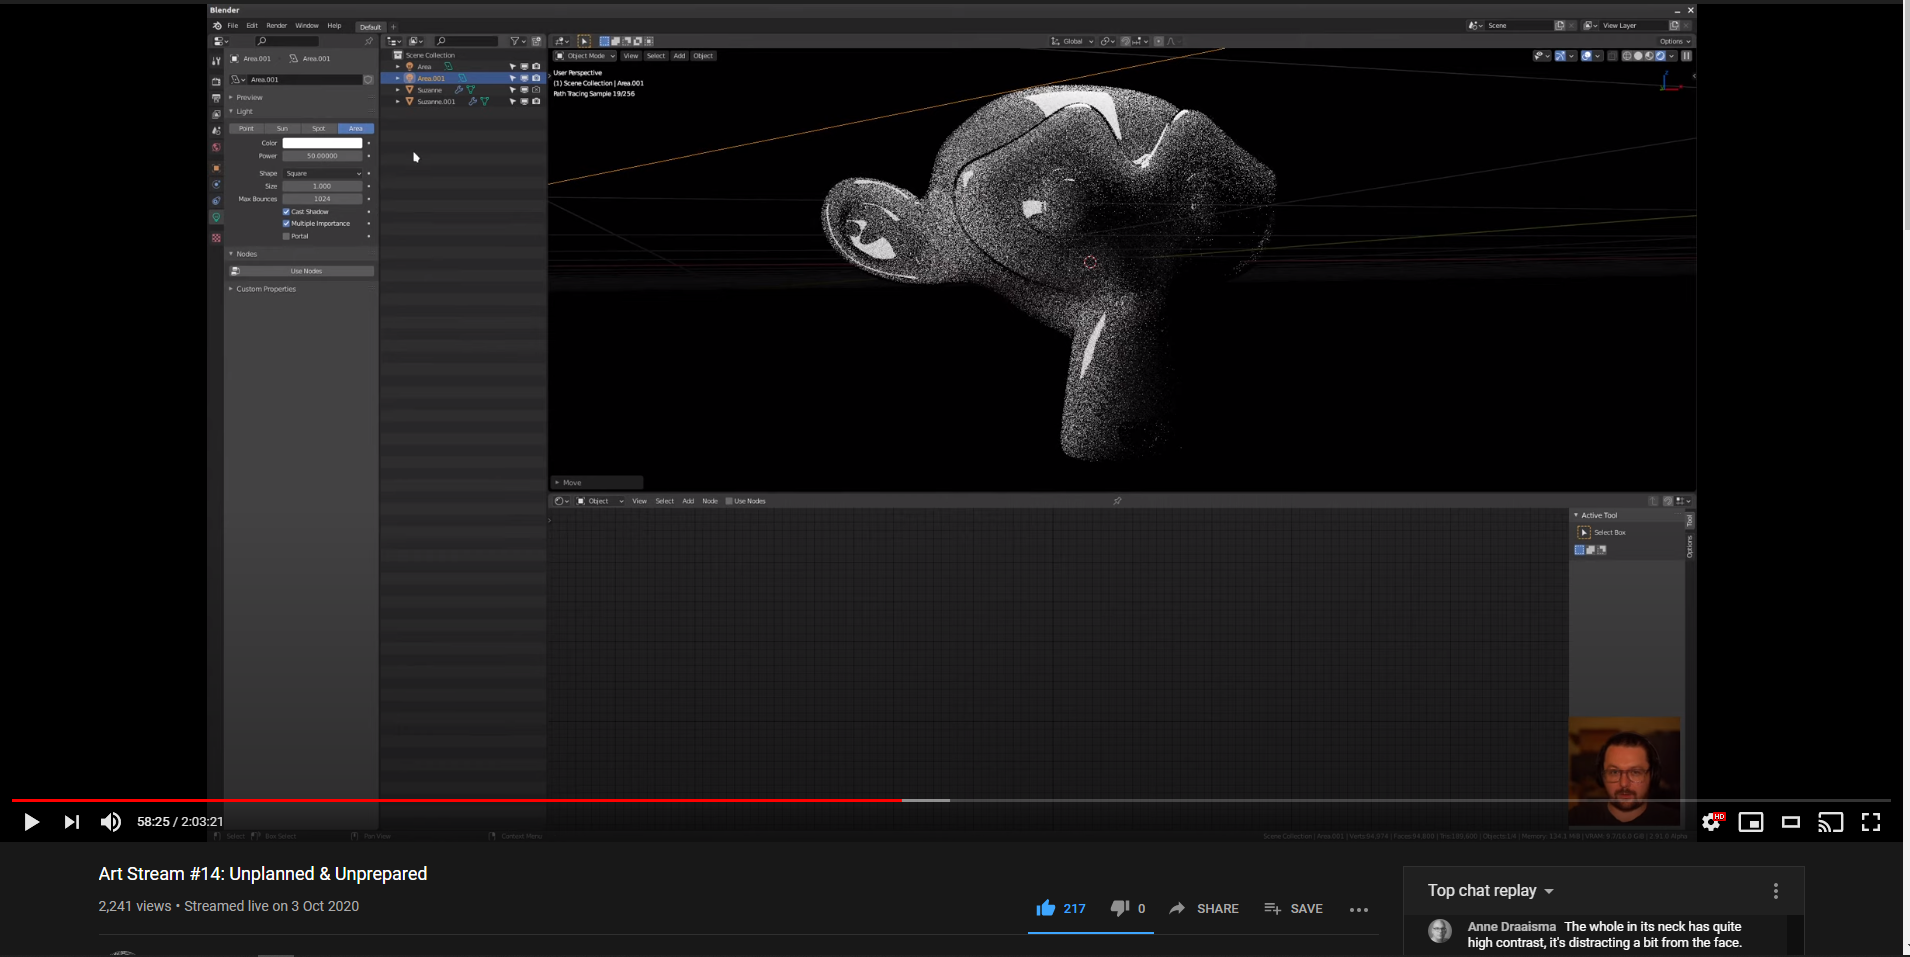
Task: Open the Texture properties tab icon
Action: click(x=216, y=238)
